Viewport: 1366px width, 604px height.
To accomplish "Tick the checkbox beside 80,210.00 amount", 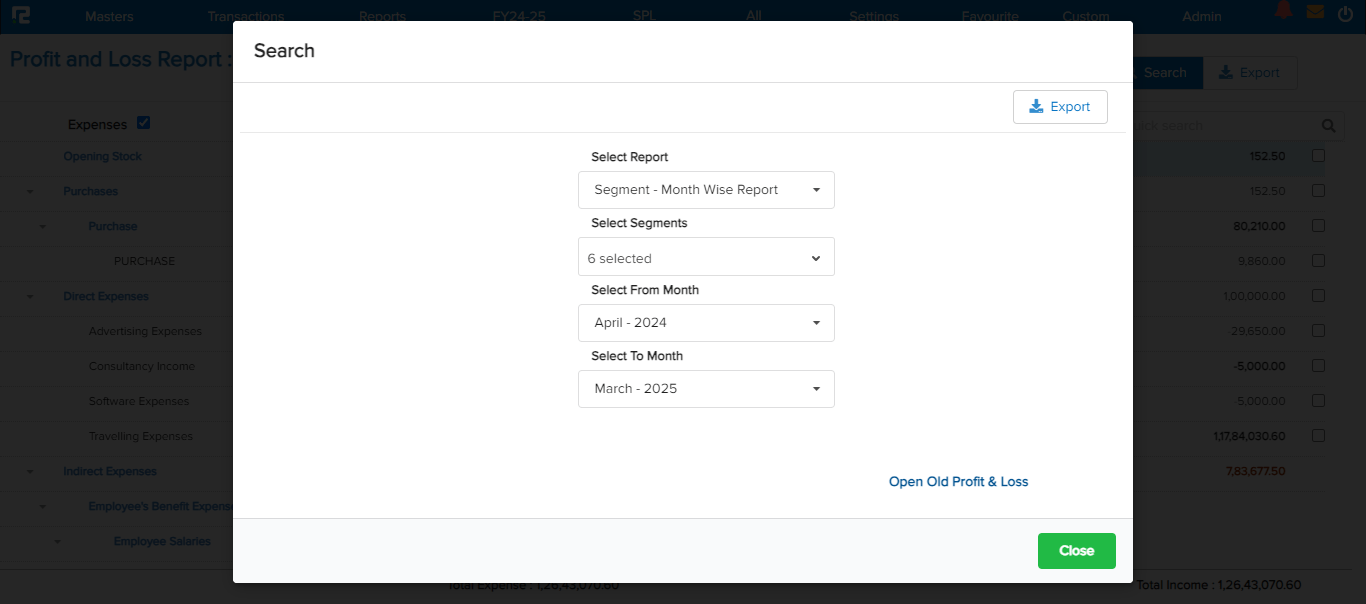I will point(1318,226).
